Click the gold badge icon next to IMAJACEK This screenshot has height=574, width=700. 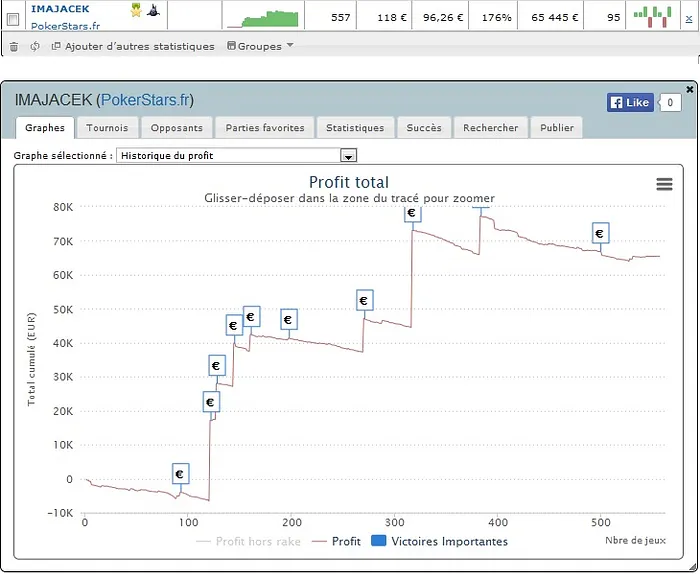pyautogui.click(x=136, y=10)
